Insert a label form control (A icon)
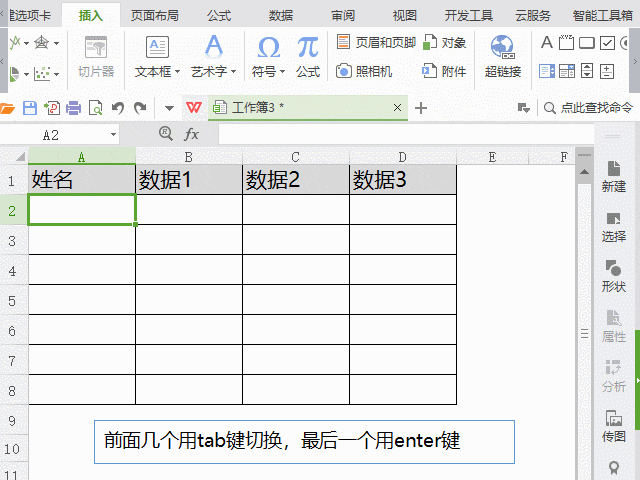The height and width of the screenshot is (480, 640). [x=547, y=42]
